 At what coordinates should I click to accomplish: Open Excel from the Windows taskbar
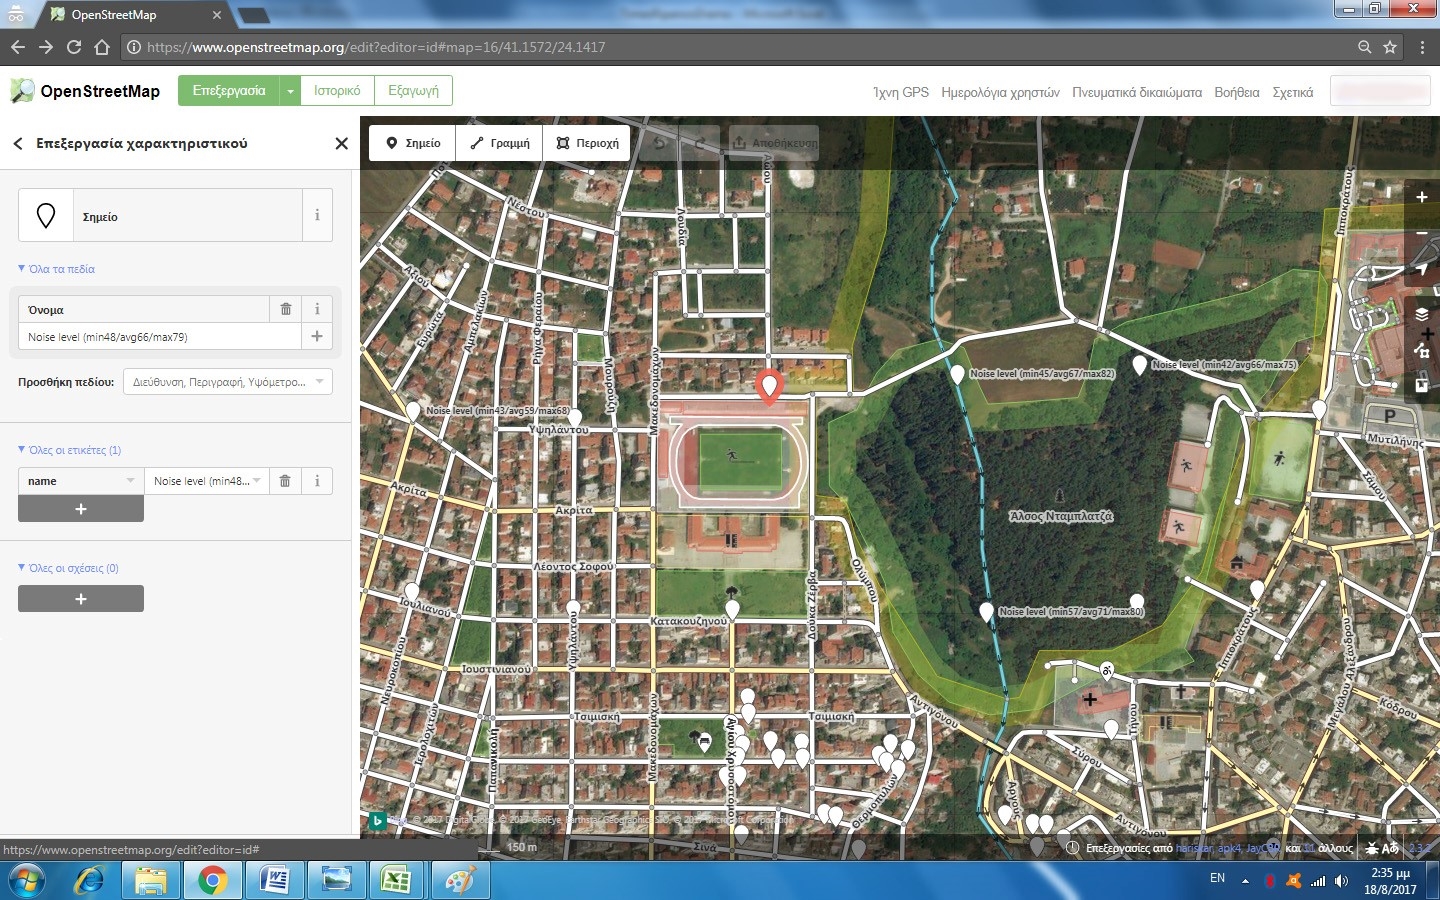(x=396, y=881)
